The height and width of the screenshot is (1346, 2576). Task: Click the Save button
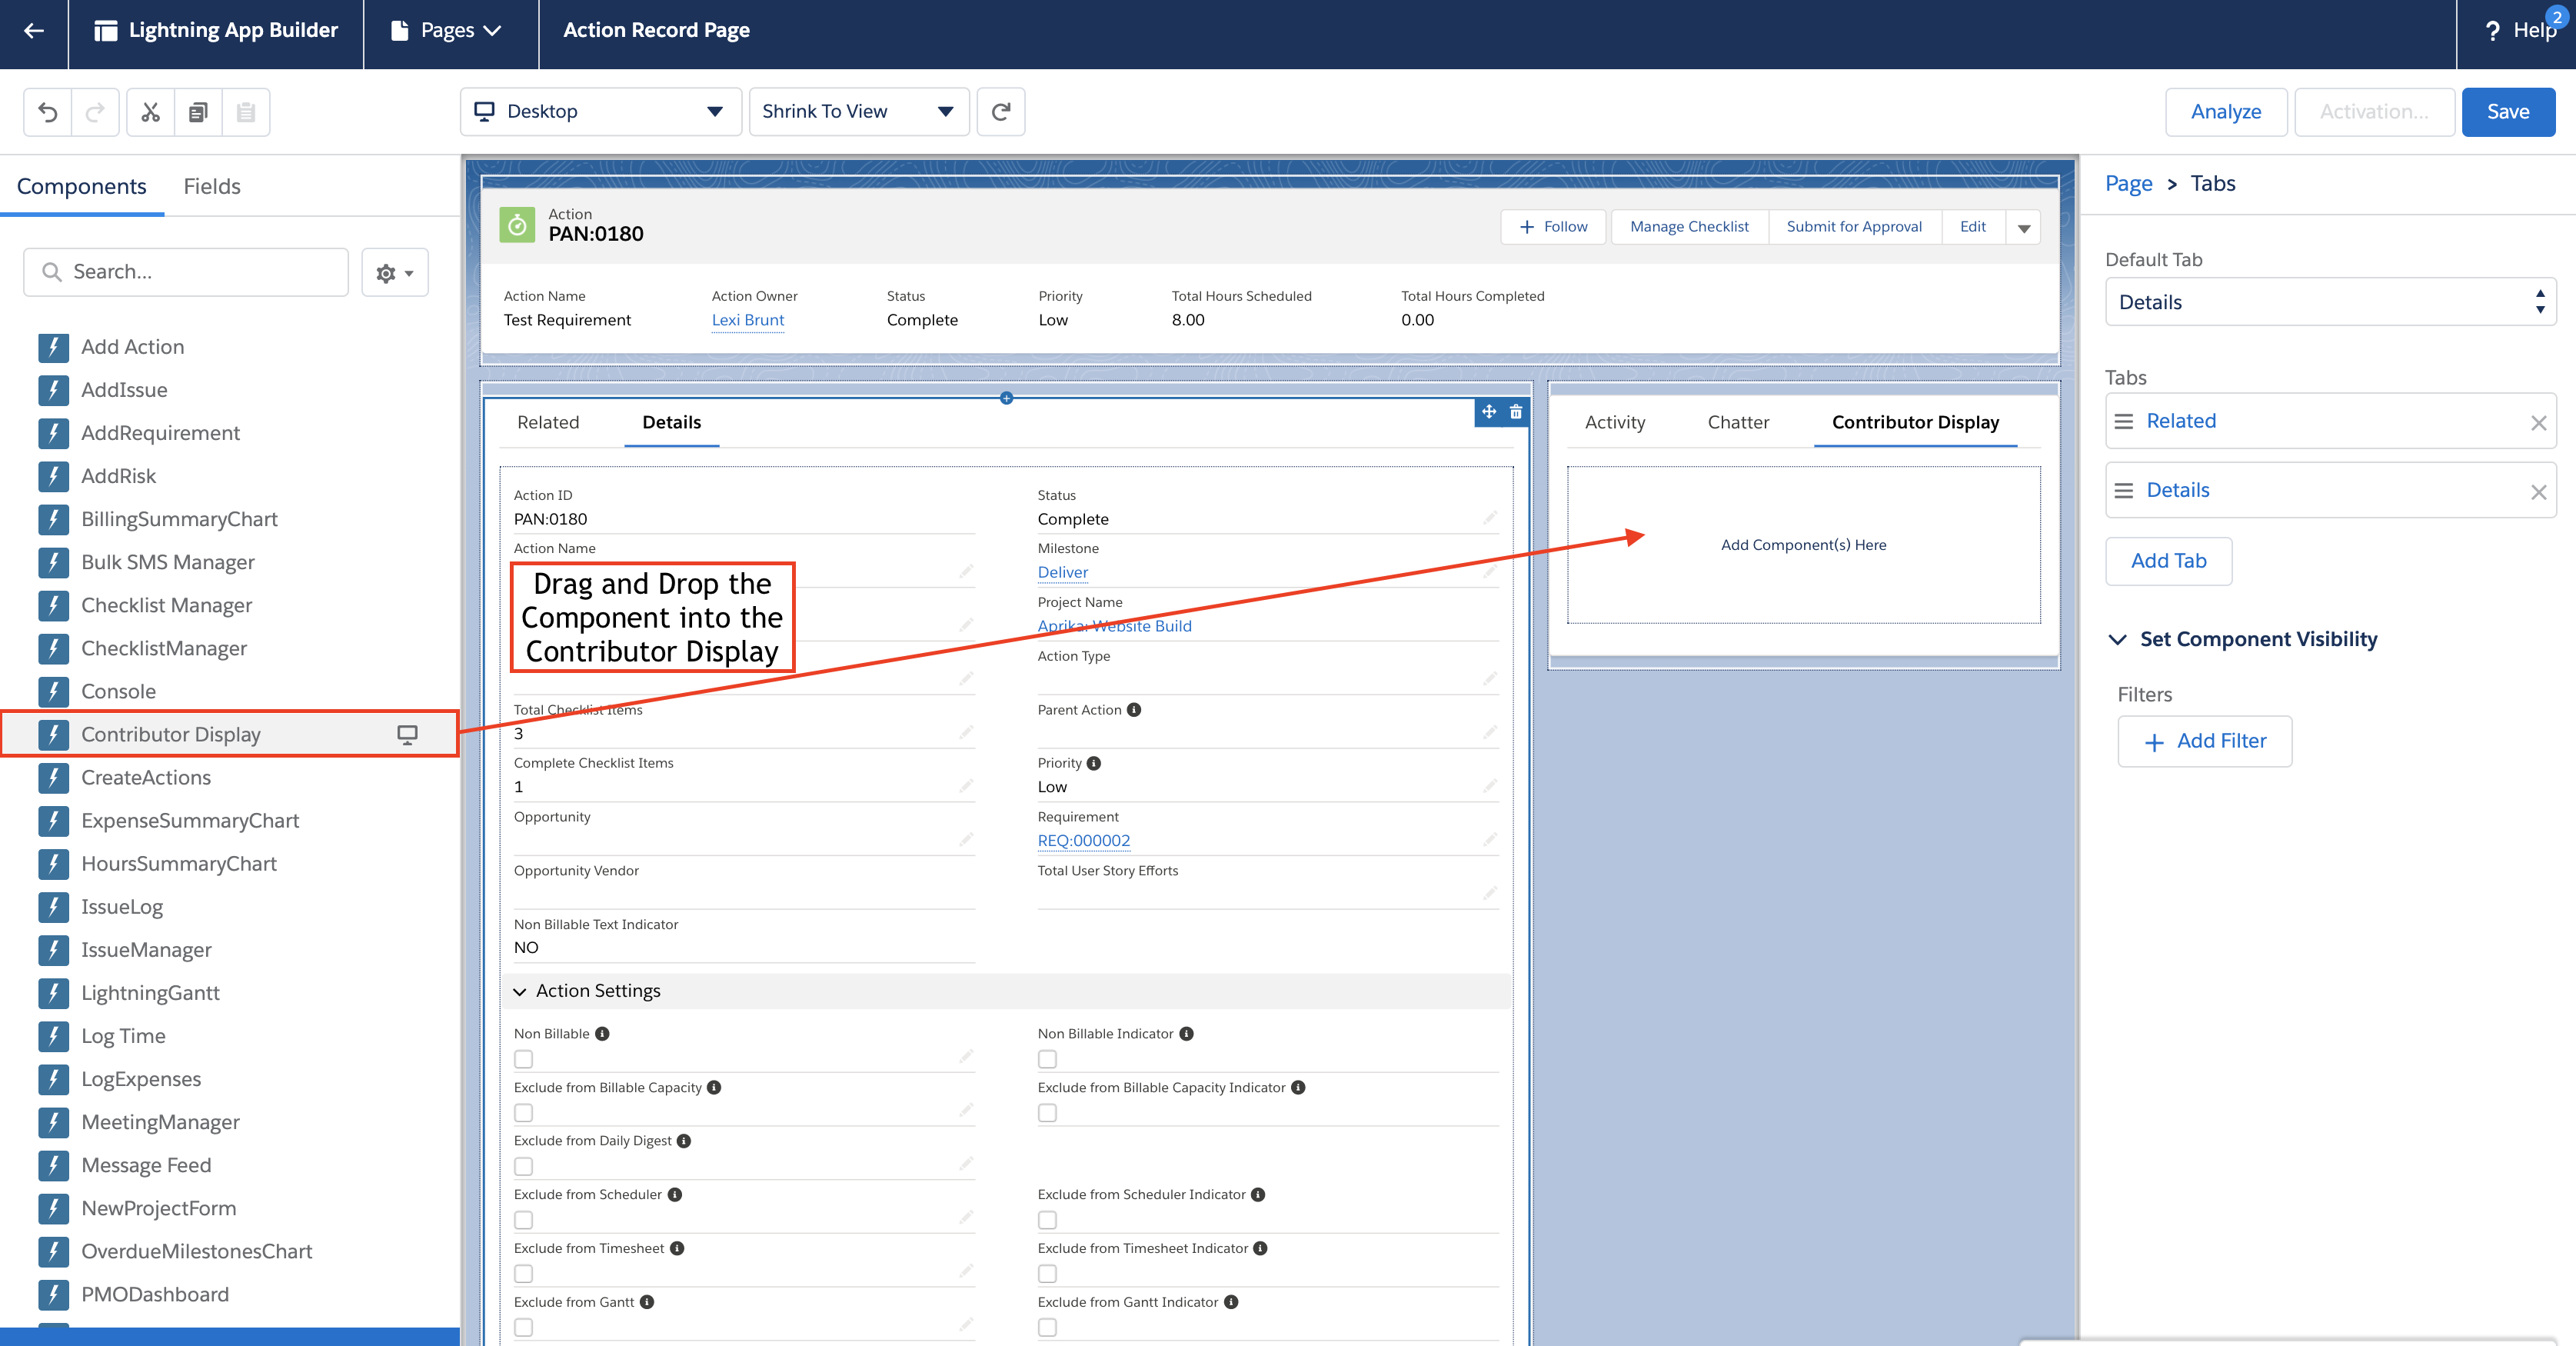(x=2508, y=111)
